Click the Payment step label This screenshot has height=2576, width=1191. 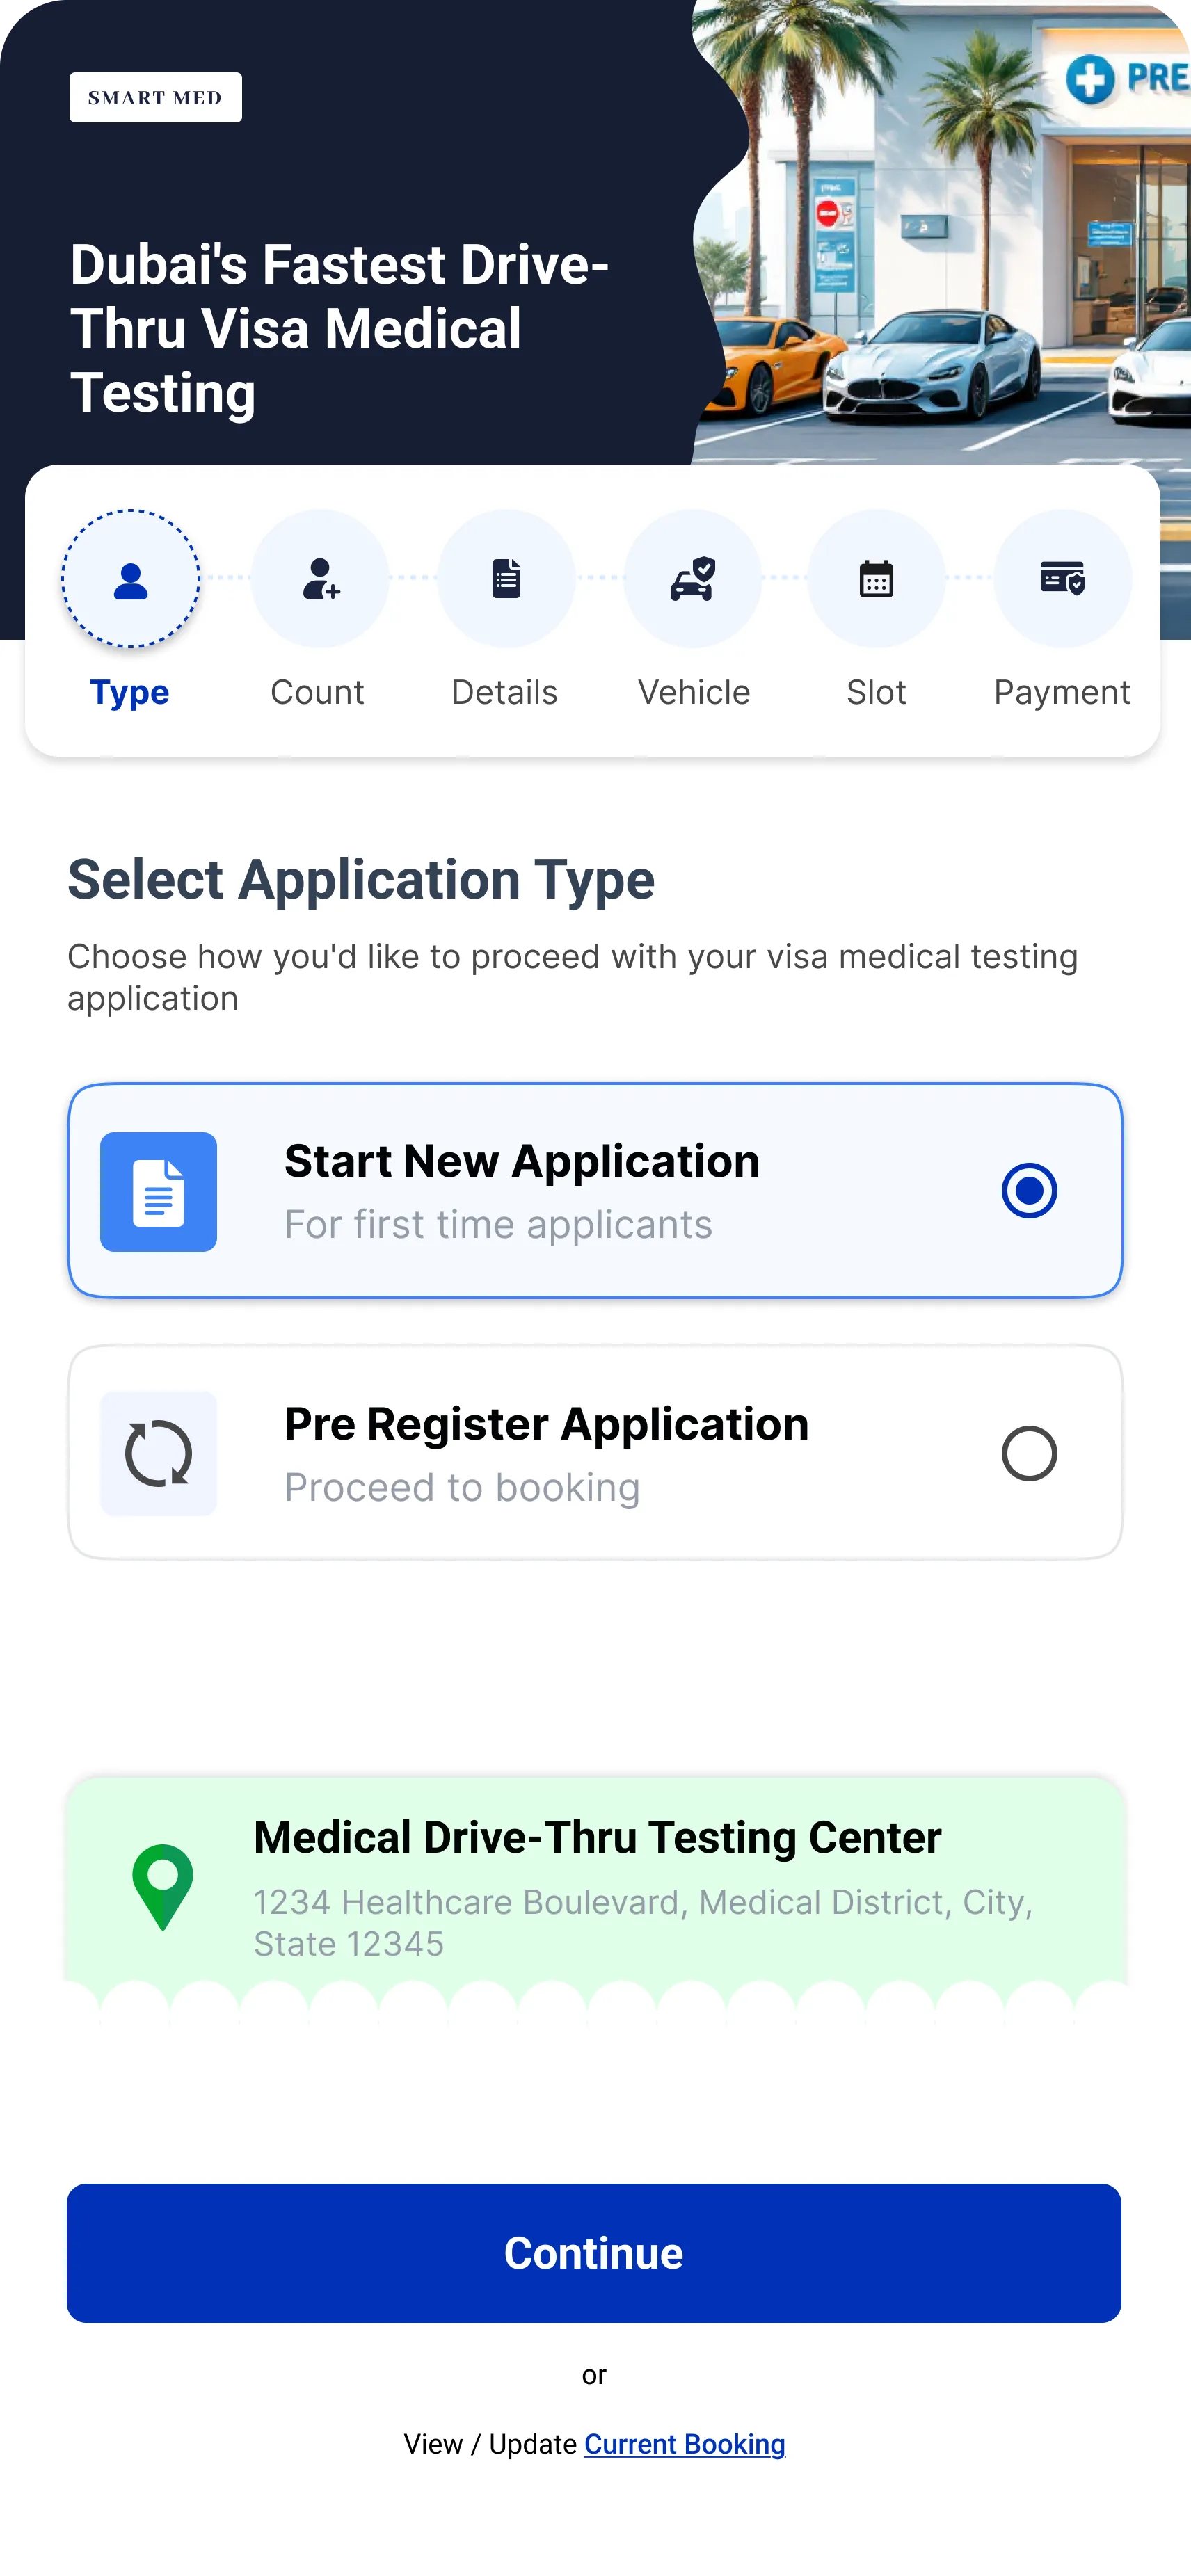click(x=1062, y=692)
